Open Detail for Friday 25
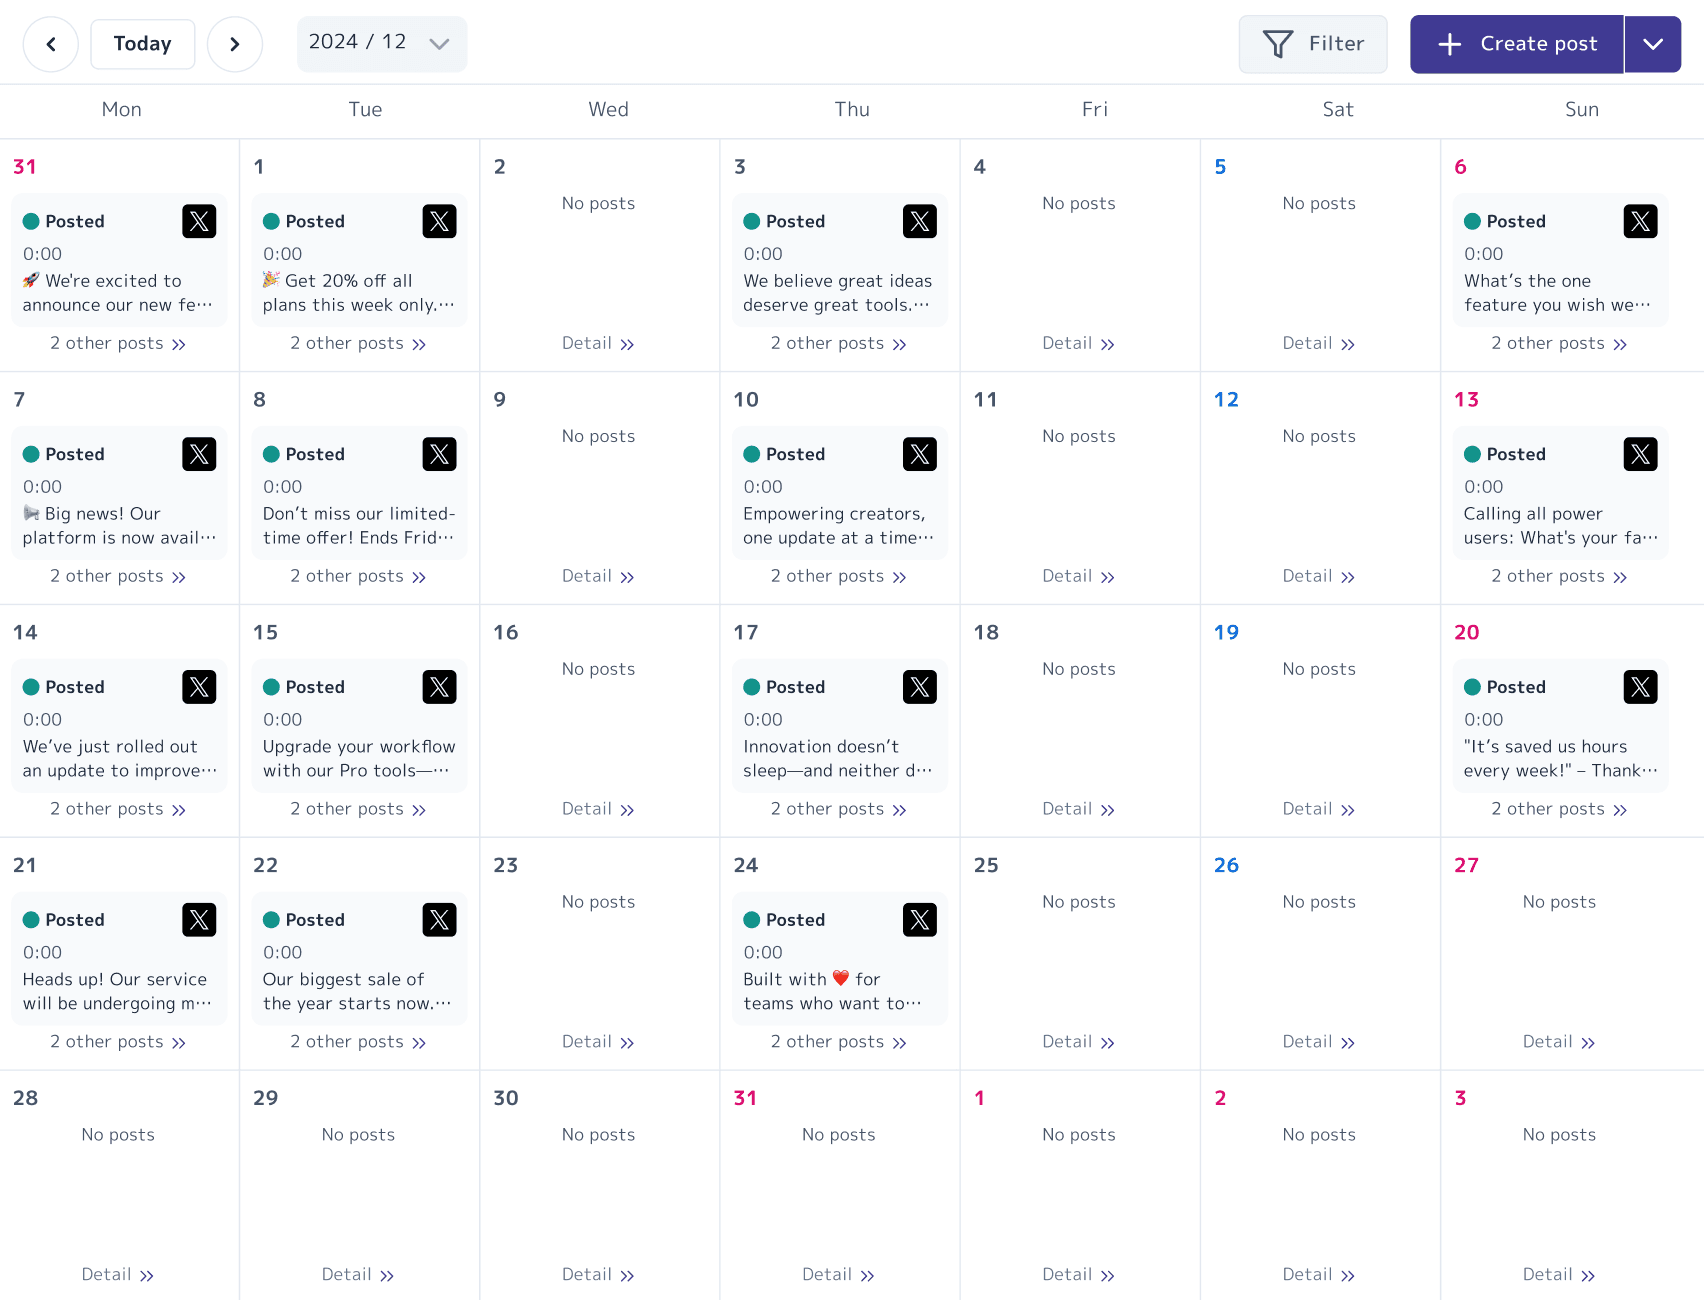The image size is (1704, 1300). point(1078,1042)
